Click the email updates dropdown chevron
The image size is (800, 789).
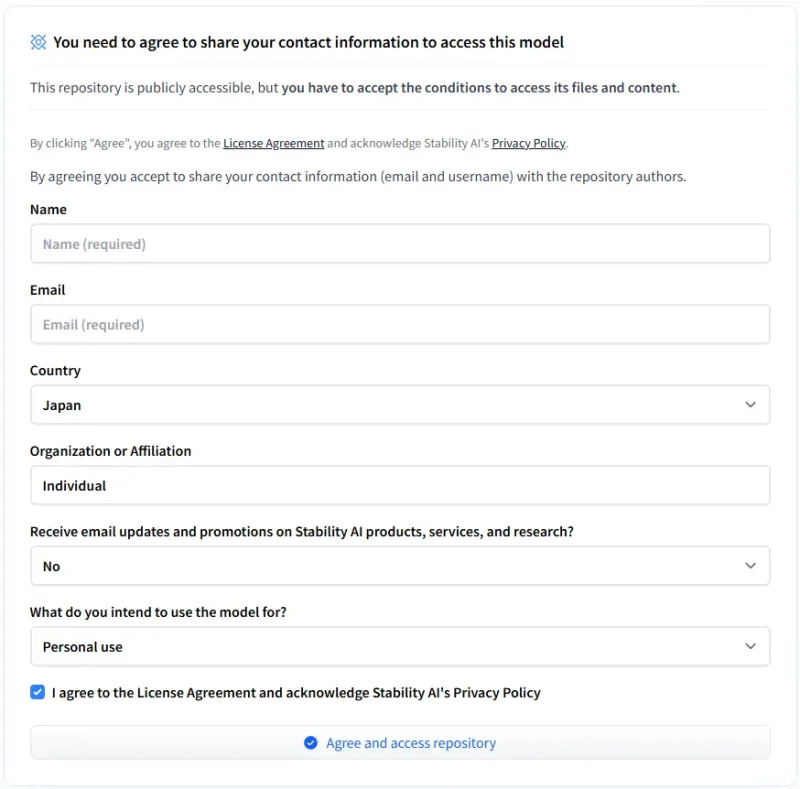[x=750, y=565]
